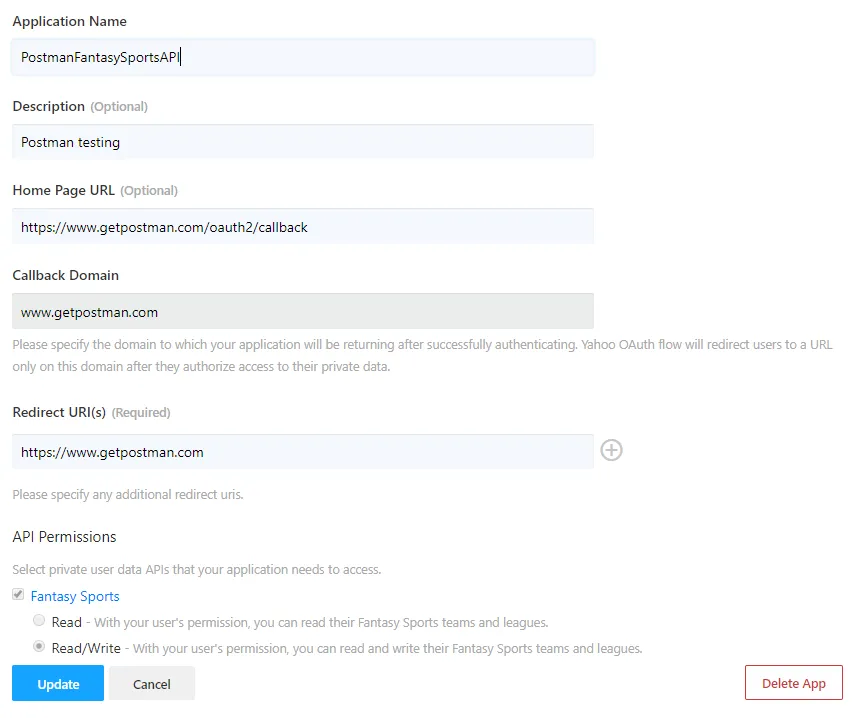The width and height of the screenshot is (856, 718).
Task: Click the Cancel button
Action: pyautogui.click(x=151, y=684)
